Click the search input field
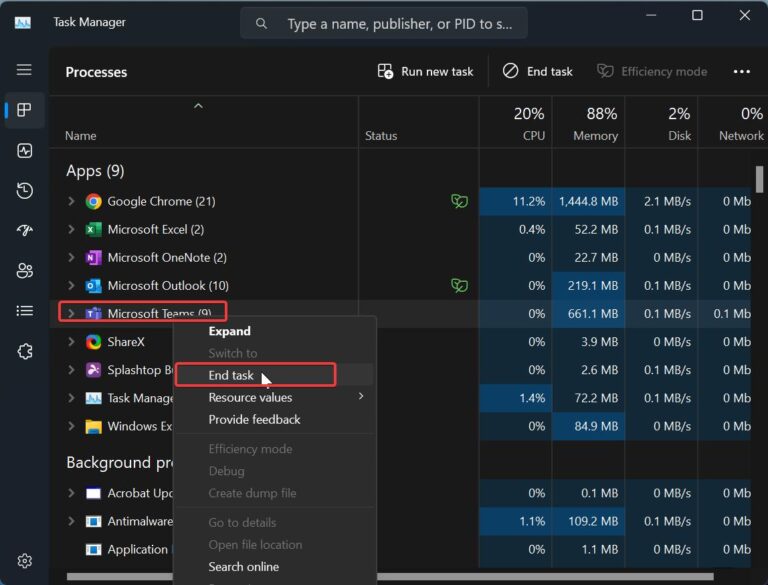 [384, 24]
